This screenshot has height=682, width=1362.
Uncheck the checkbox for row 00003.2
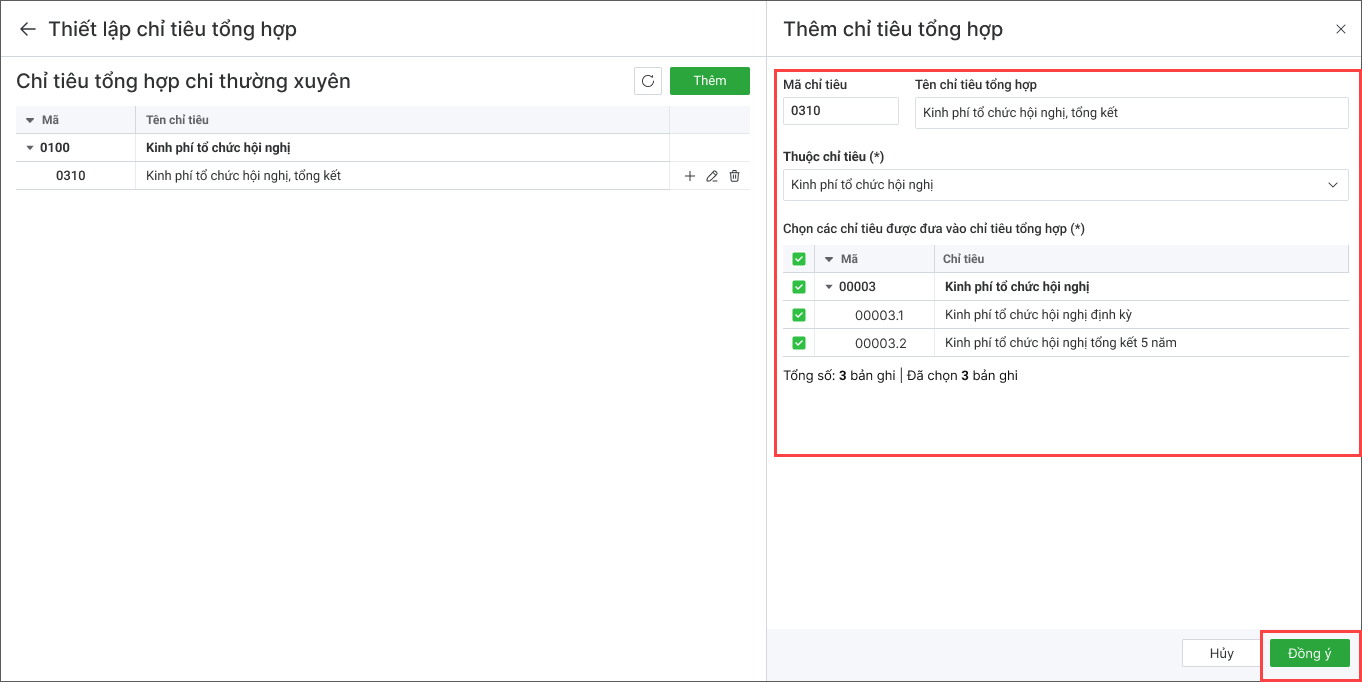(799, 343)
